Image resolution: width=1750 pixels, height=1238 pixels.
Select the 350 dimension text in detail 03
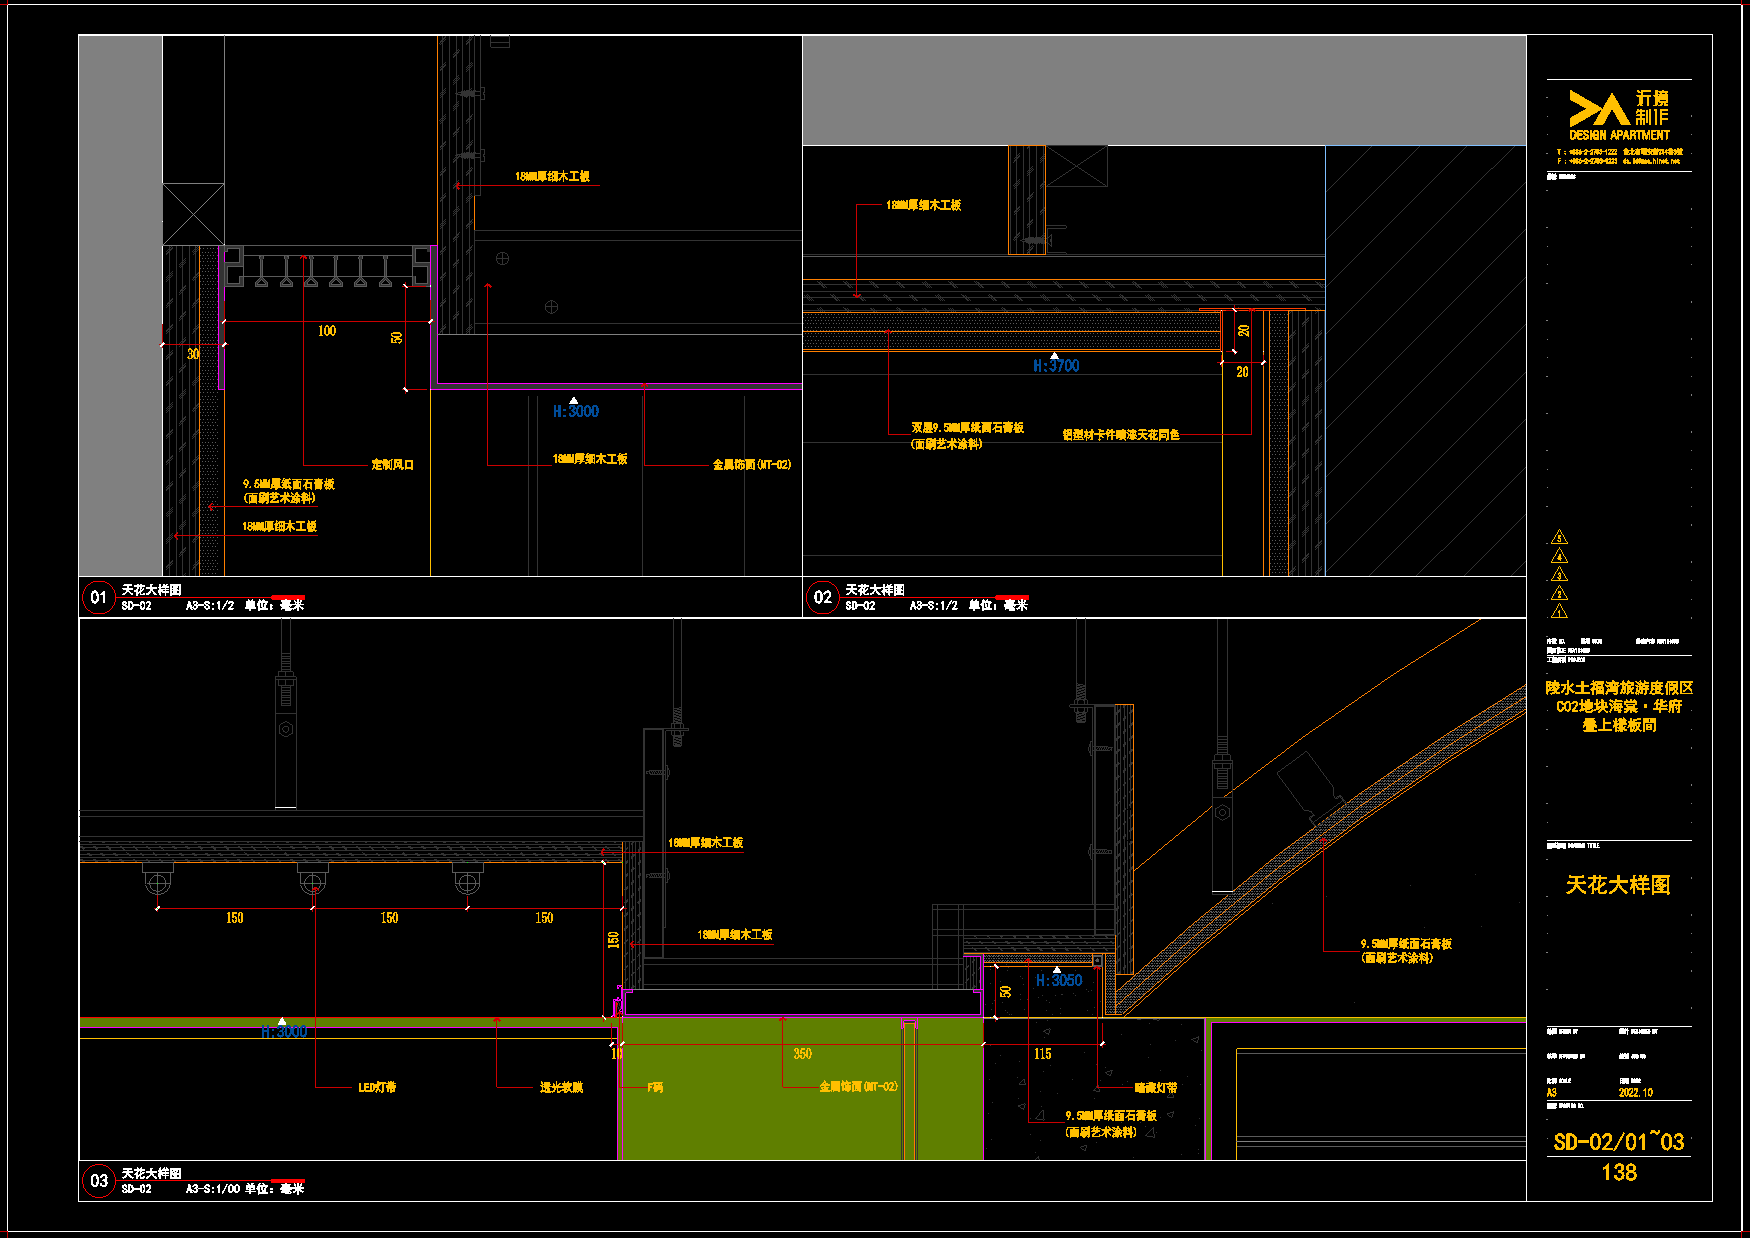click(x=803, y=1054)
